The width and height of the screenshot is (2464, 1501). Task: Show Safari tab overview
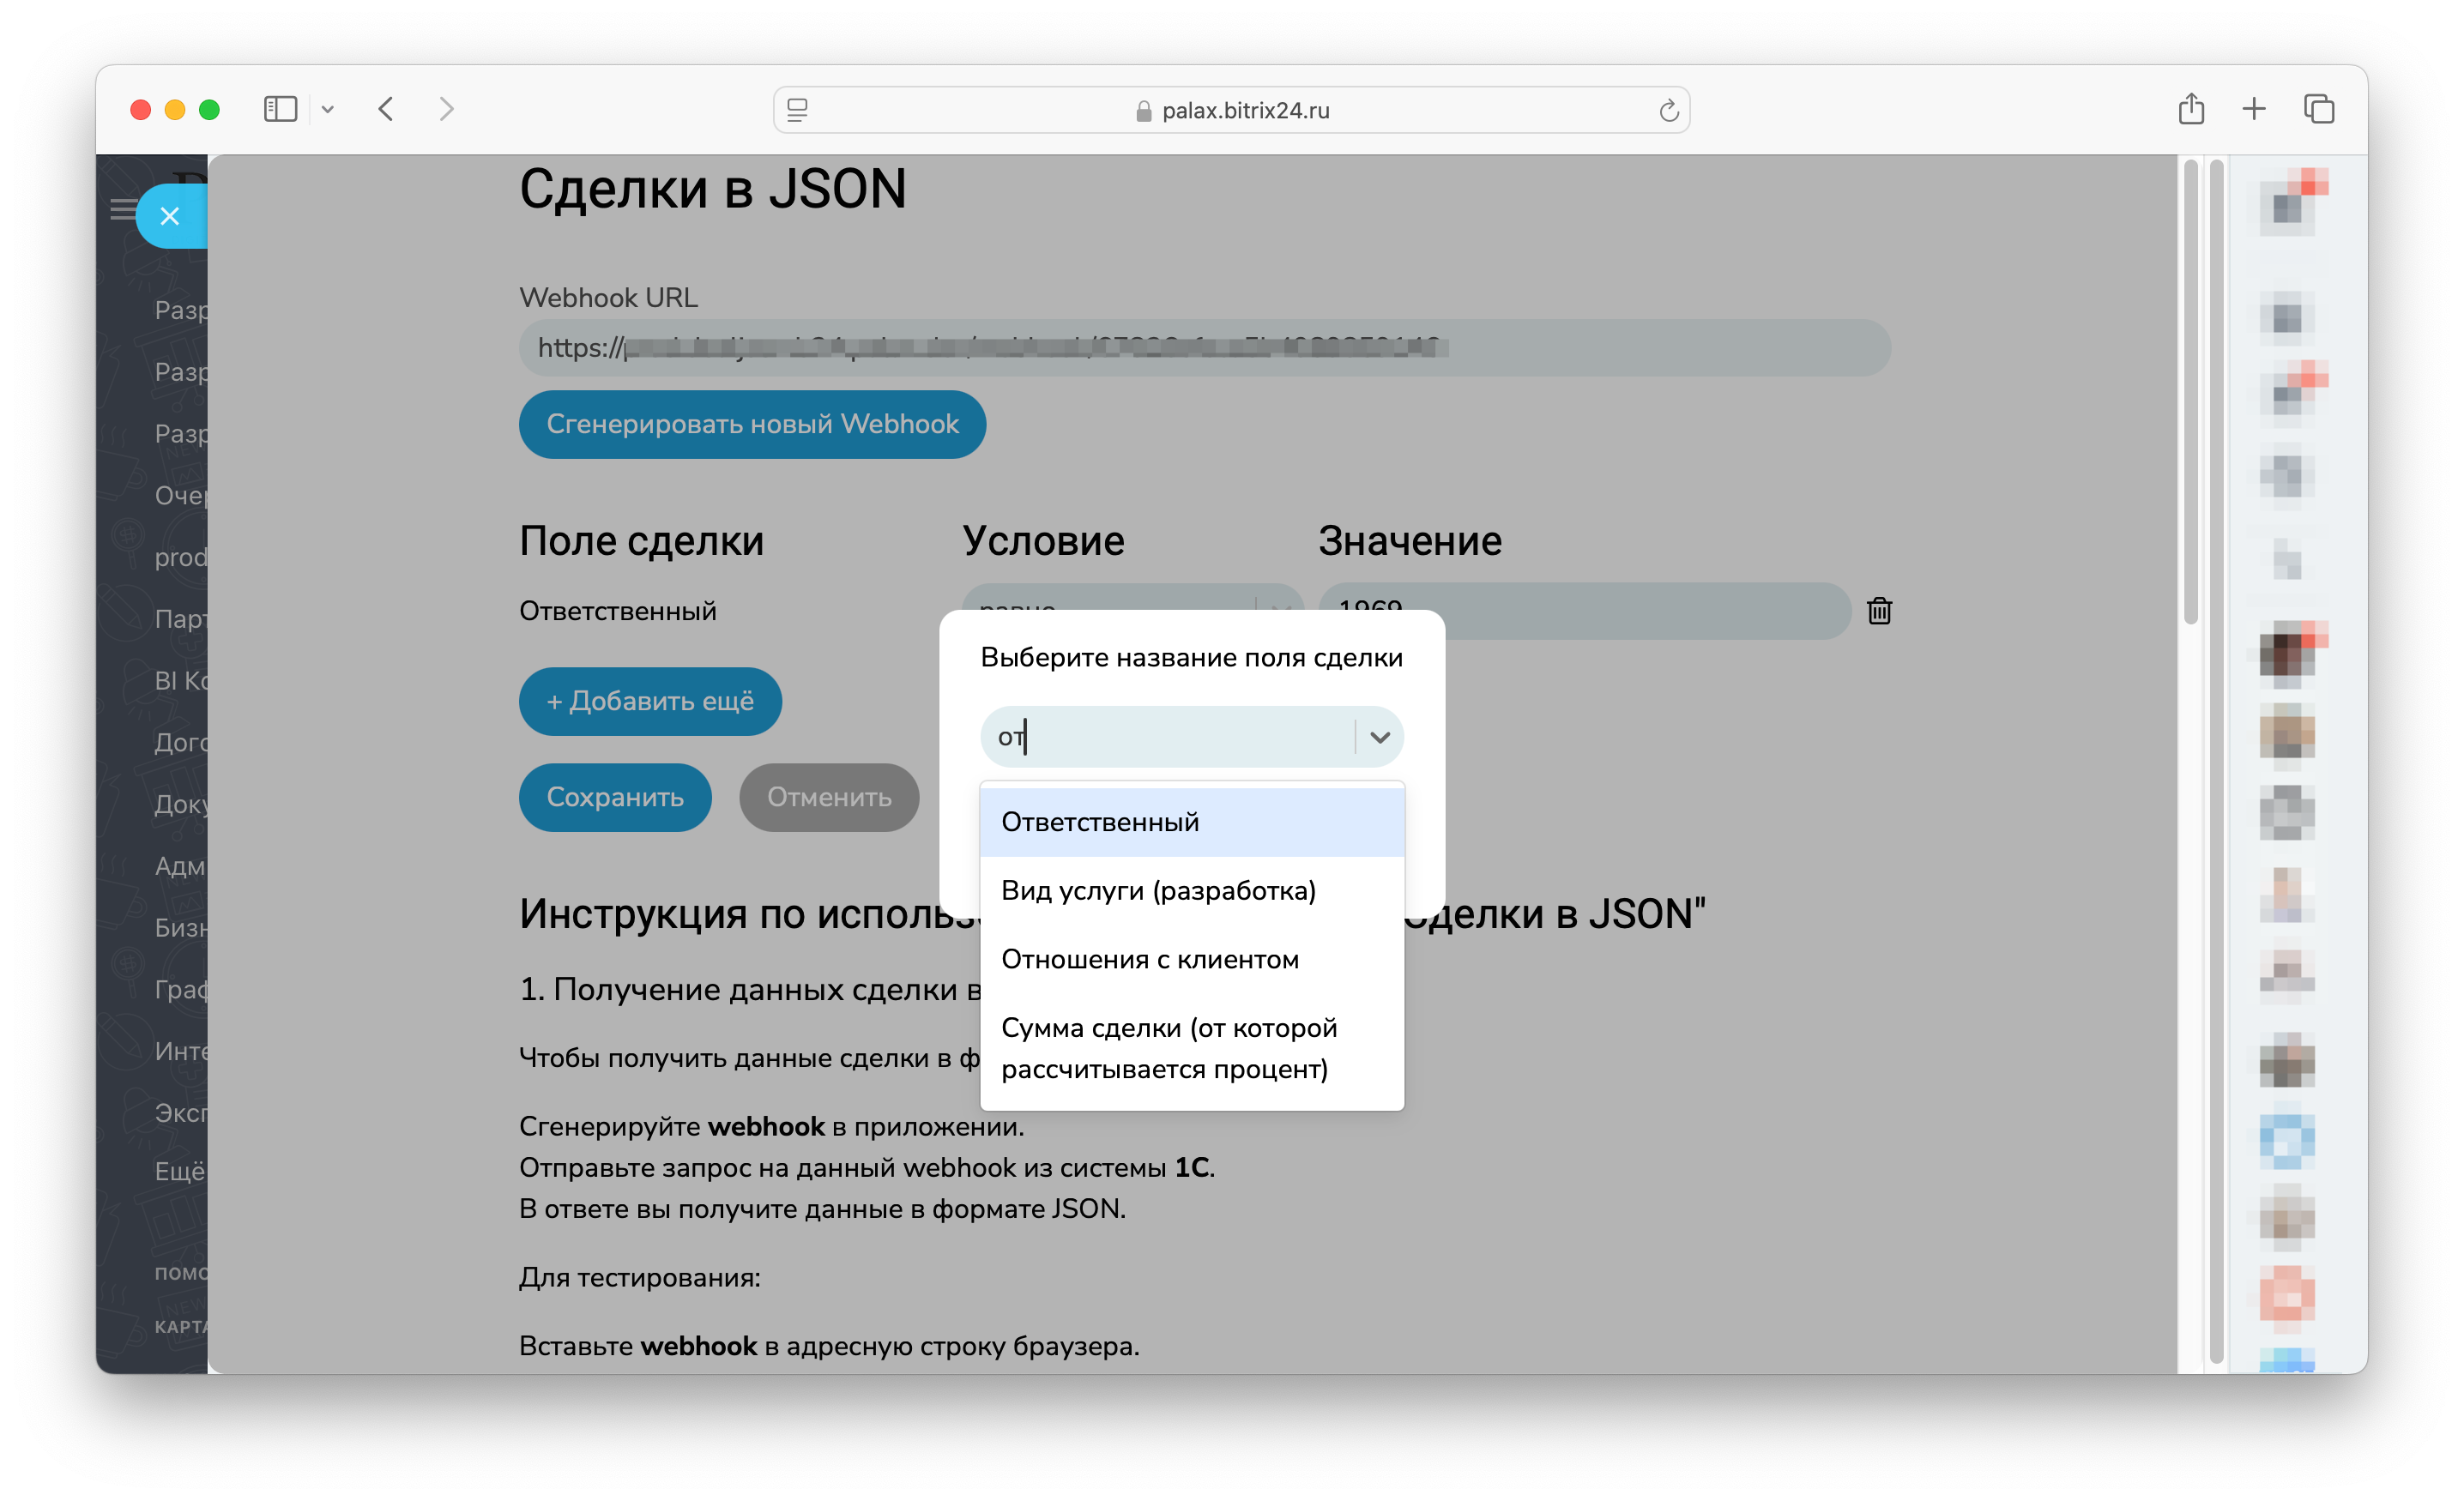pos(2318,109)
